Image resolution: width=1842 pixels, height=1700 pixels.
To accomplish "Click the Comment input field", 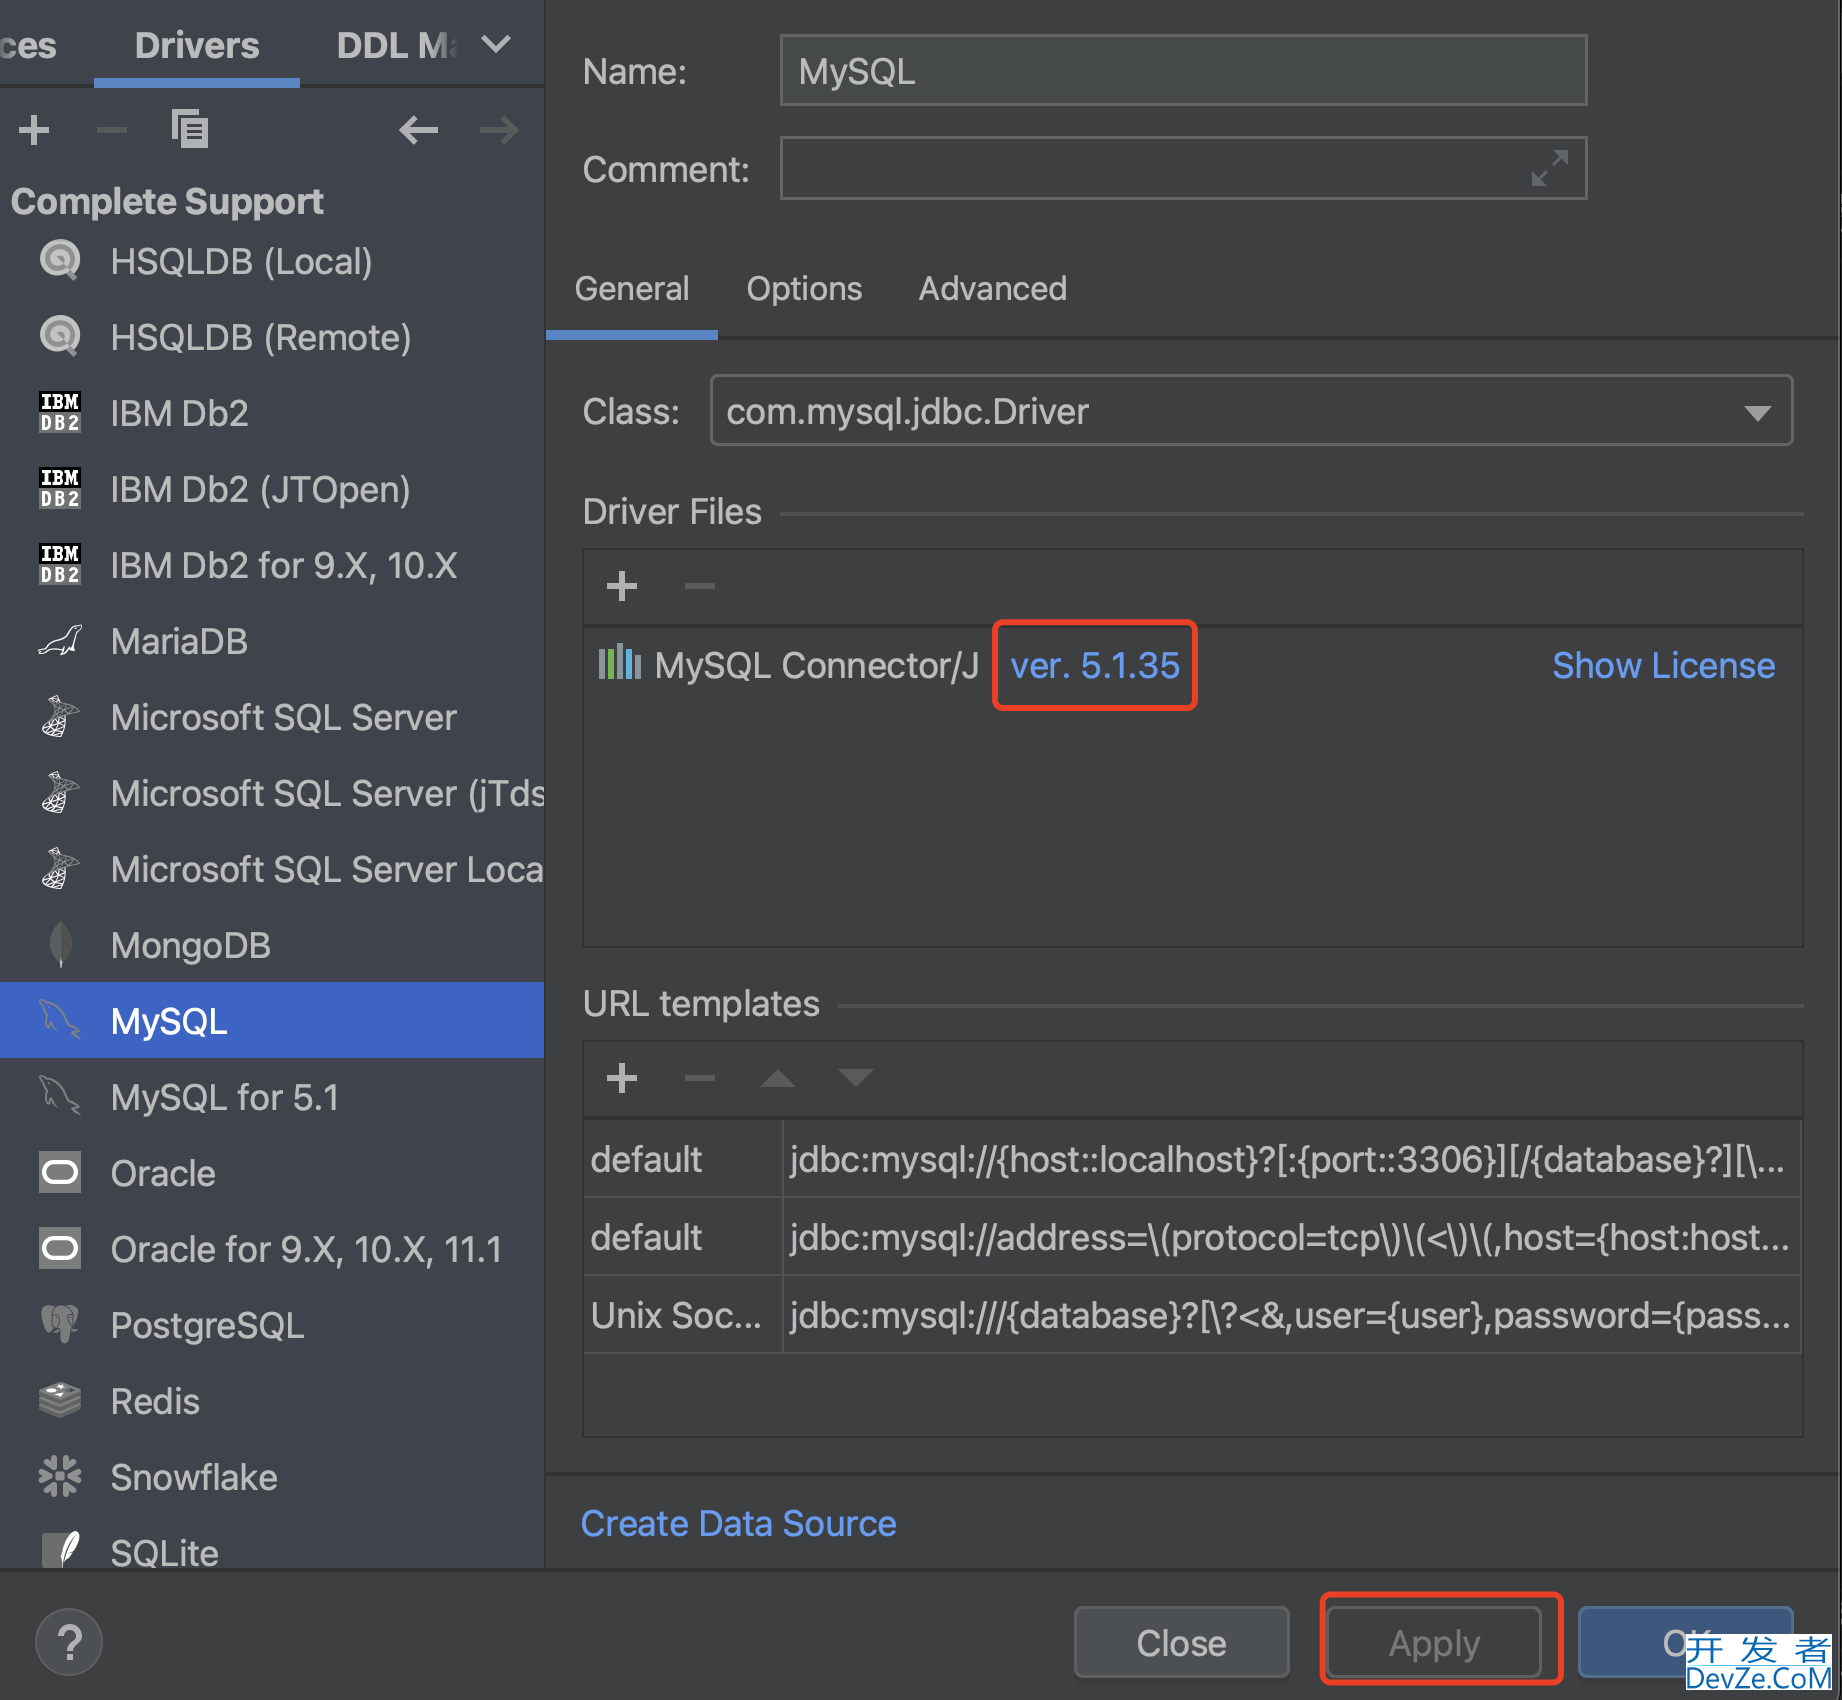I will click(x=1183, y=169).
